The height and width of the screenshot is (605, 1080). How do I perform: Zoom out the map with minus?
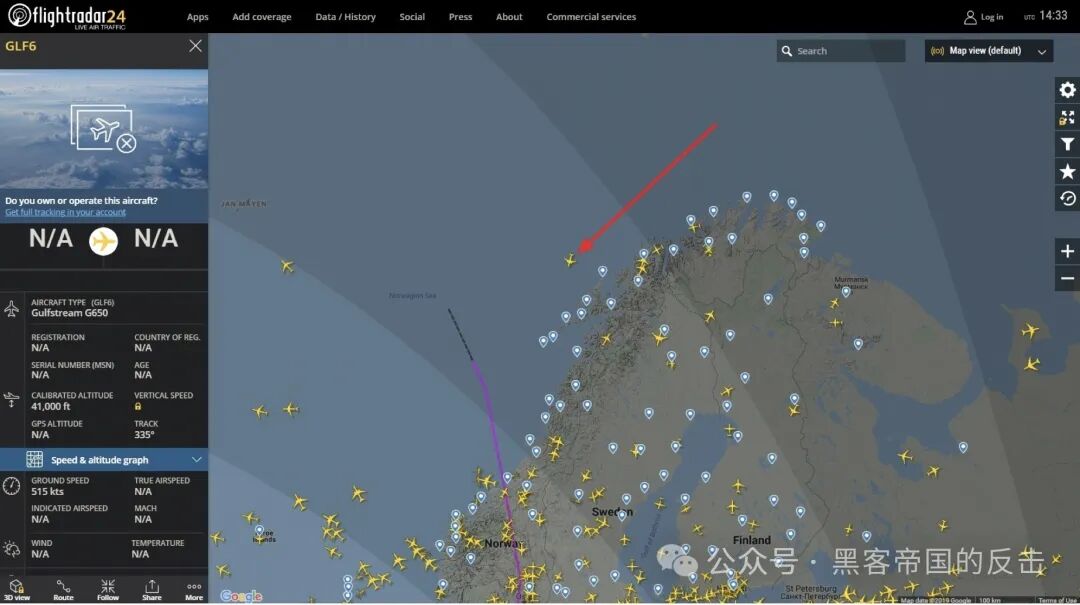[1067, 278]
